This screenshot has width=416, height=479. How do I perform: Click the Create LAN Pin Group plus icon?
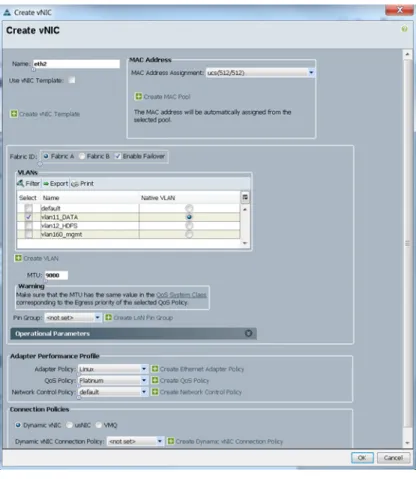coord(108,317)
